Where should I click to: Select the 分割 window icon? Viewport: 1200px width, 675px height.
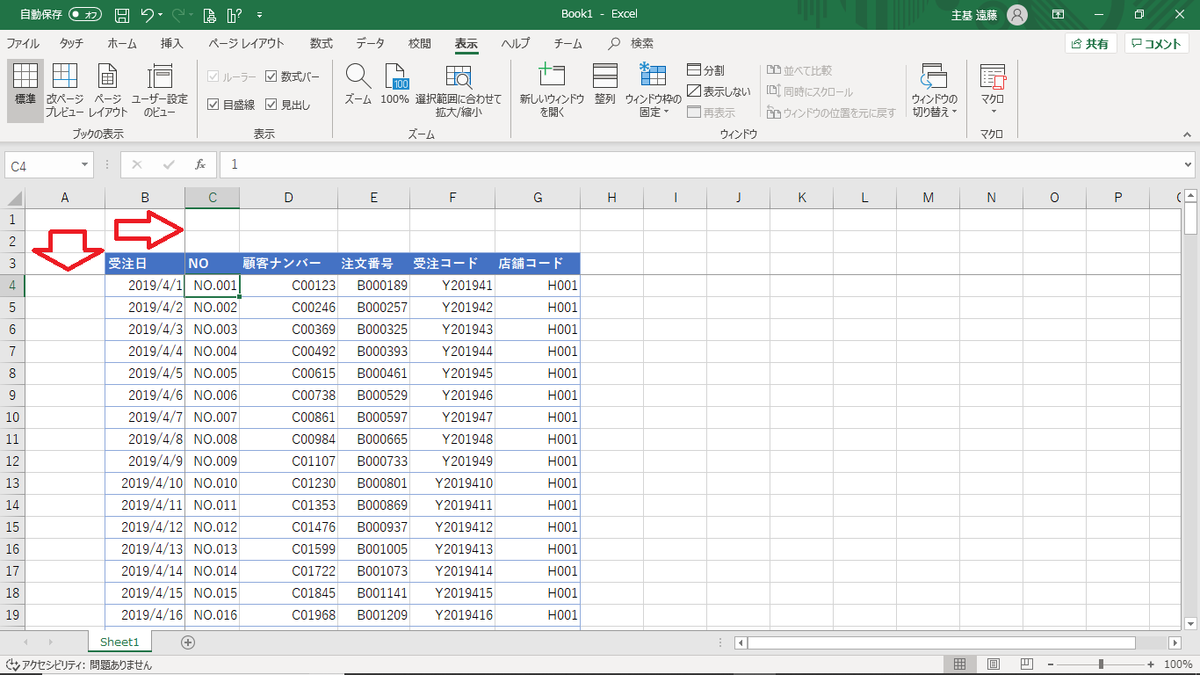click(x=705, y=70)
